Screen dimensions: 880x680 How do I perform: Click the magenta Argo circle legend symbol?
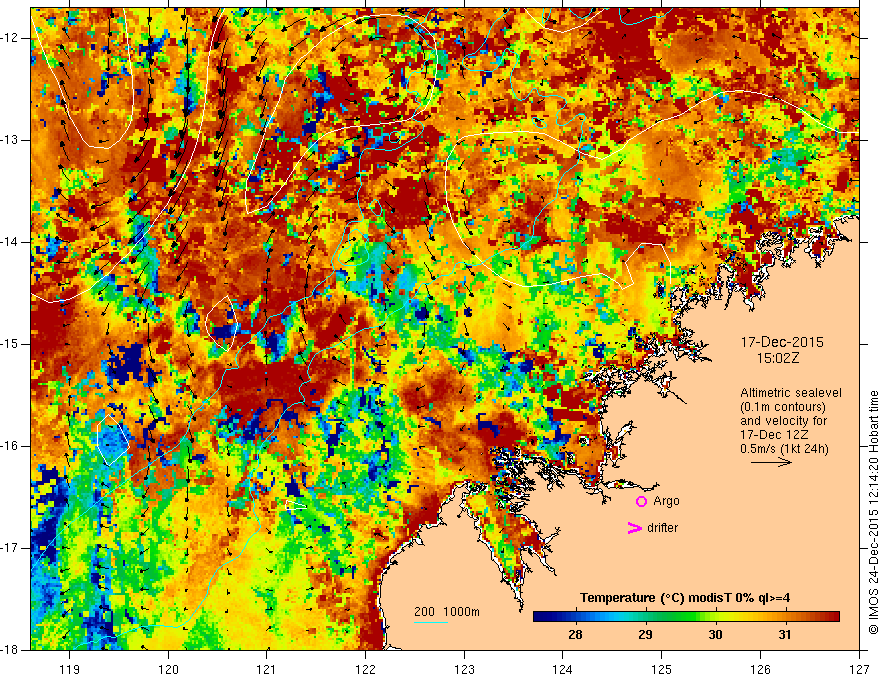coord(641,502)
